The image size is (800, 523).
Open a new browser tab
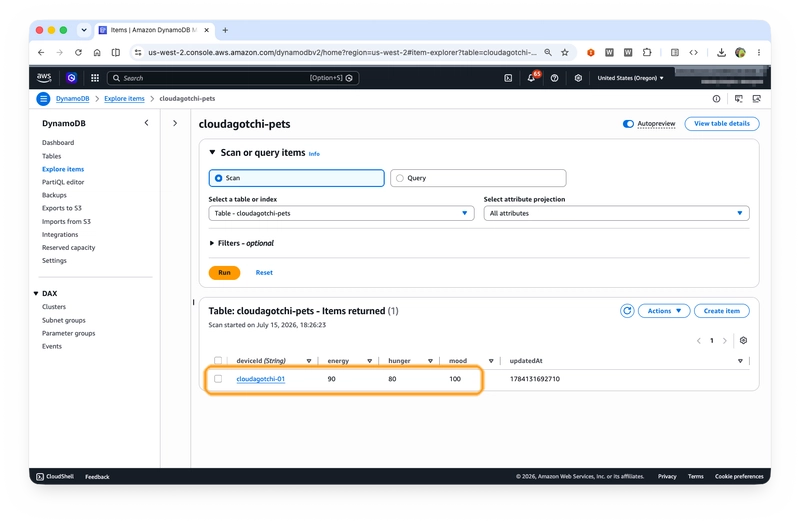pos(225,30)
